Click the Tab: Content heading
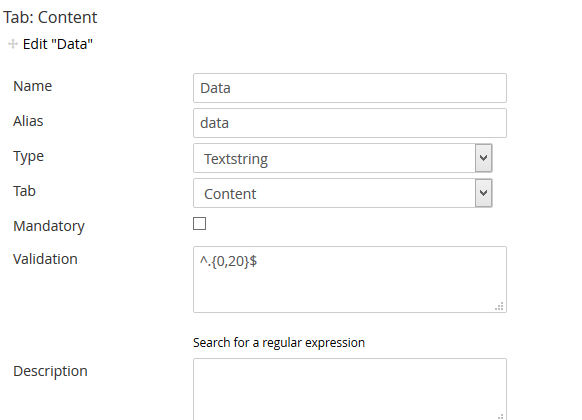Viewport: 582px width, 420px height. pyautogui.click(x=50, y=17)
